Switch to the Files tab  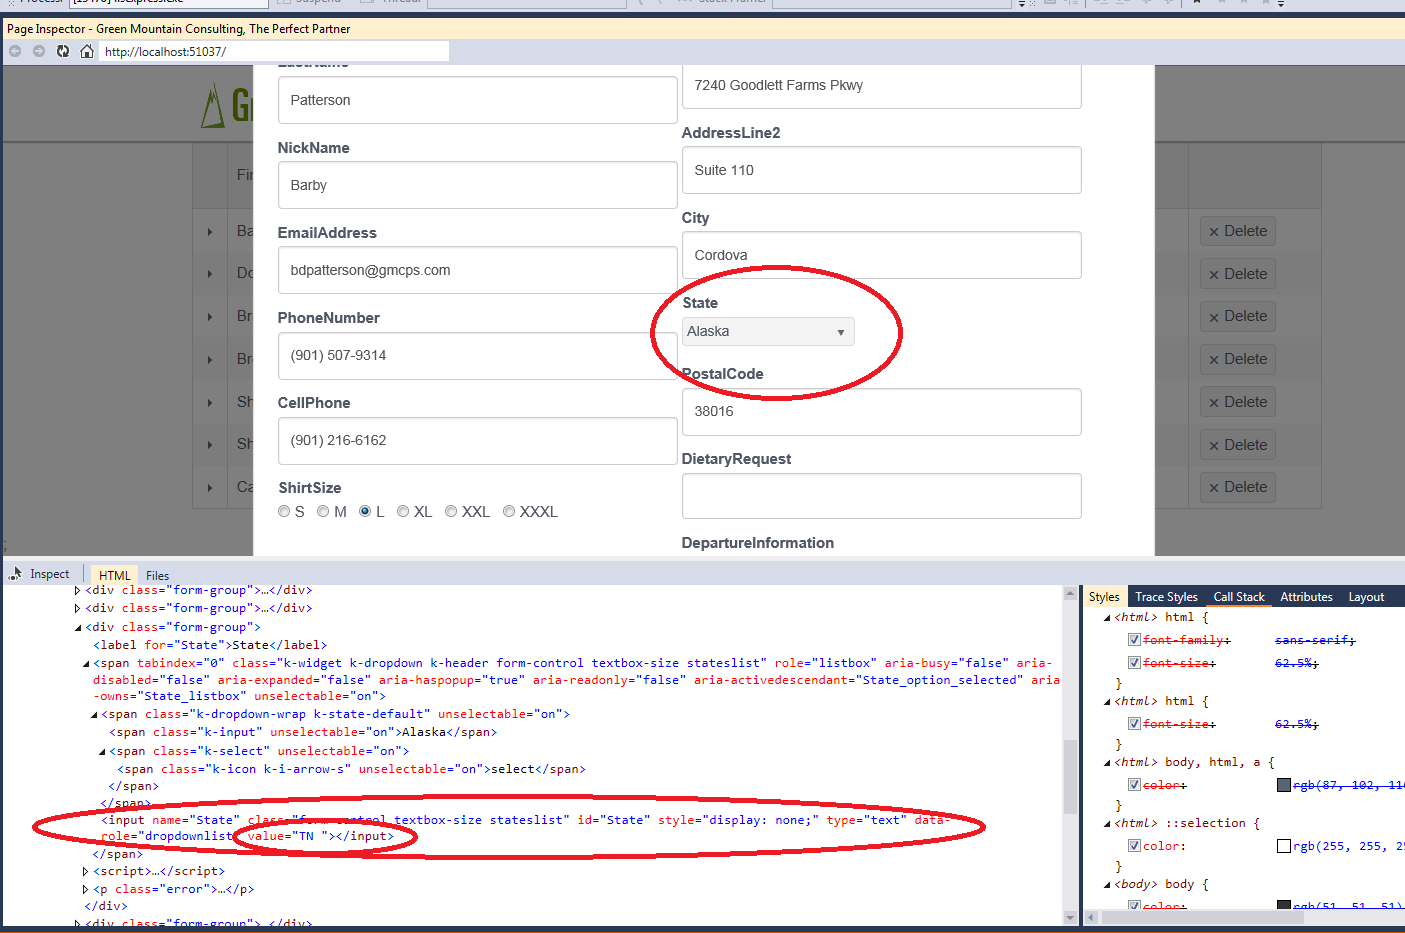point(158,575)
